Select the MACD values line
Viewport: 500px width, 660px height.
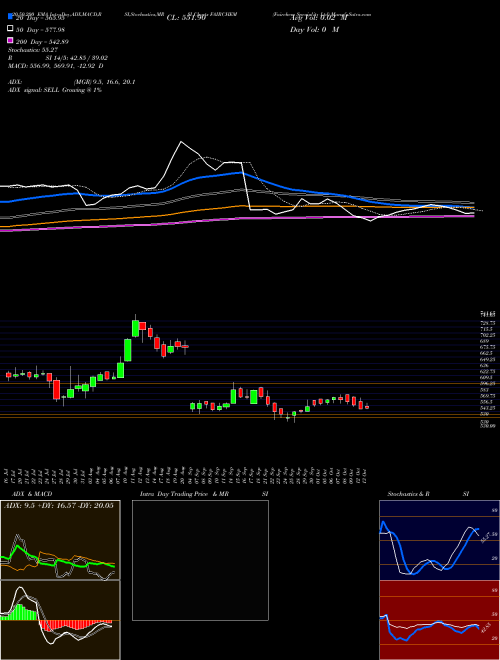[x=56, y=66]
